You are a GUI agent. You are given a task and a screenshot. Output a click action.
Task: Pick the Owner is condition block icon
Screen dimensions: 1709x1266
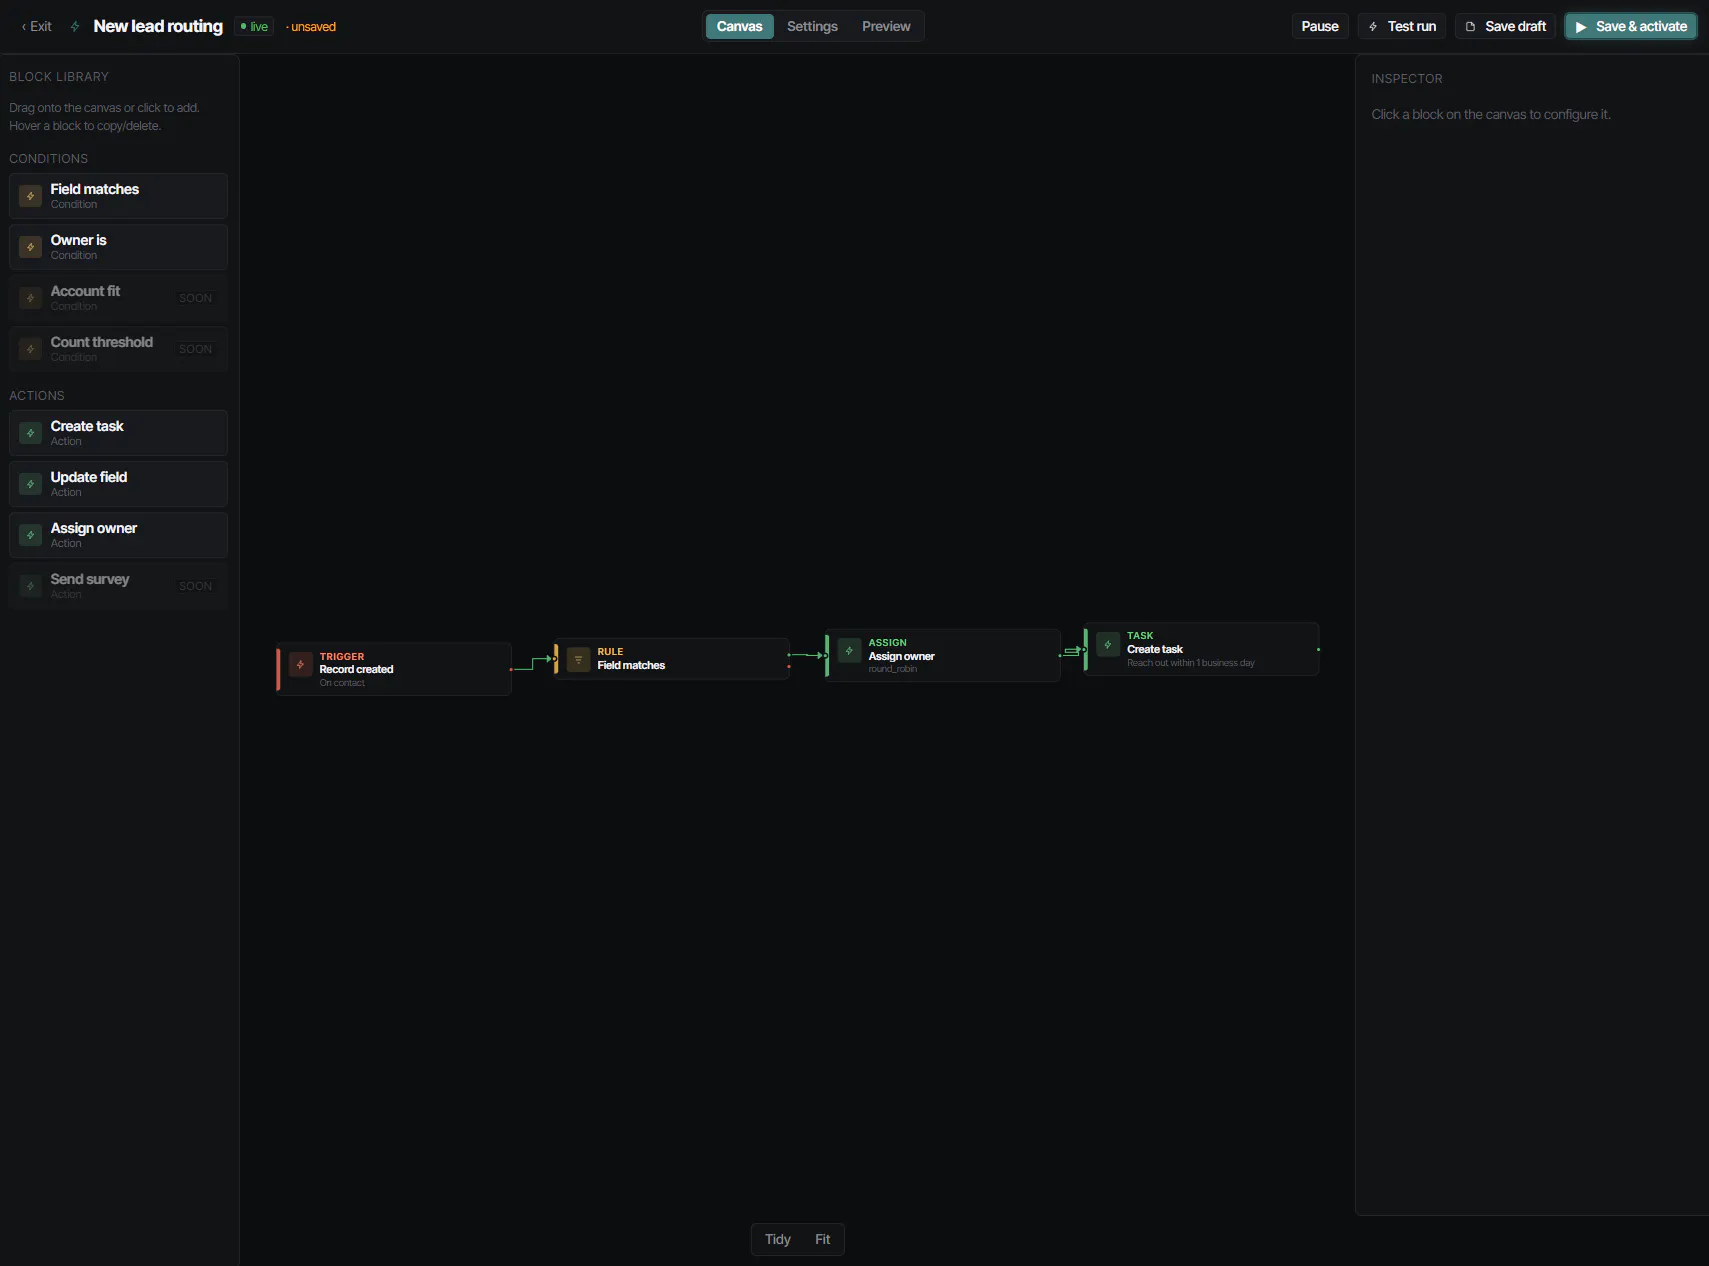[x=31, y=247]
